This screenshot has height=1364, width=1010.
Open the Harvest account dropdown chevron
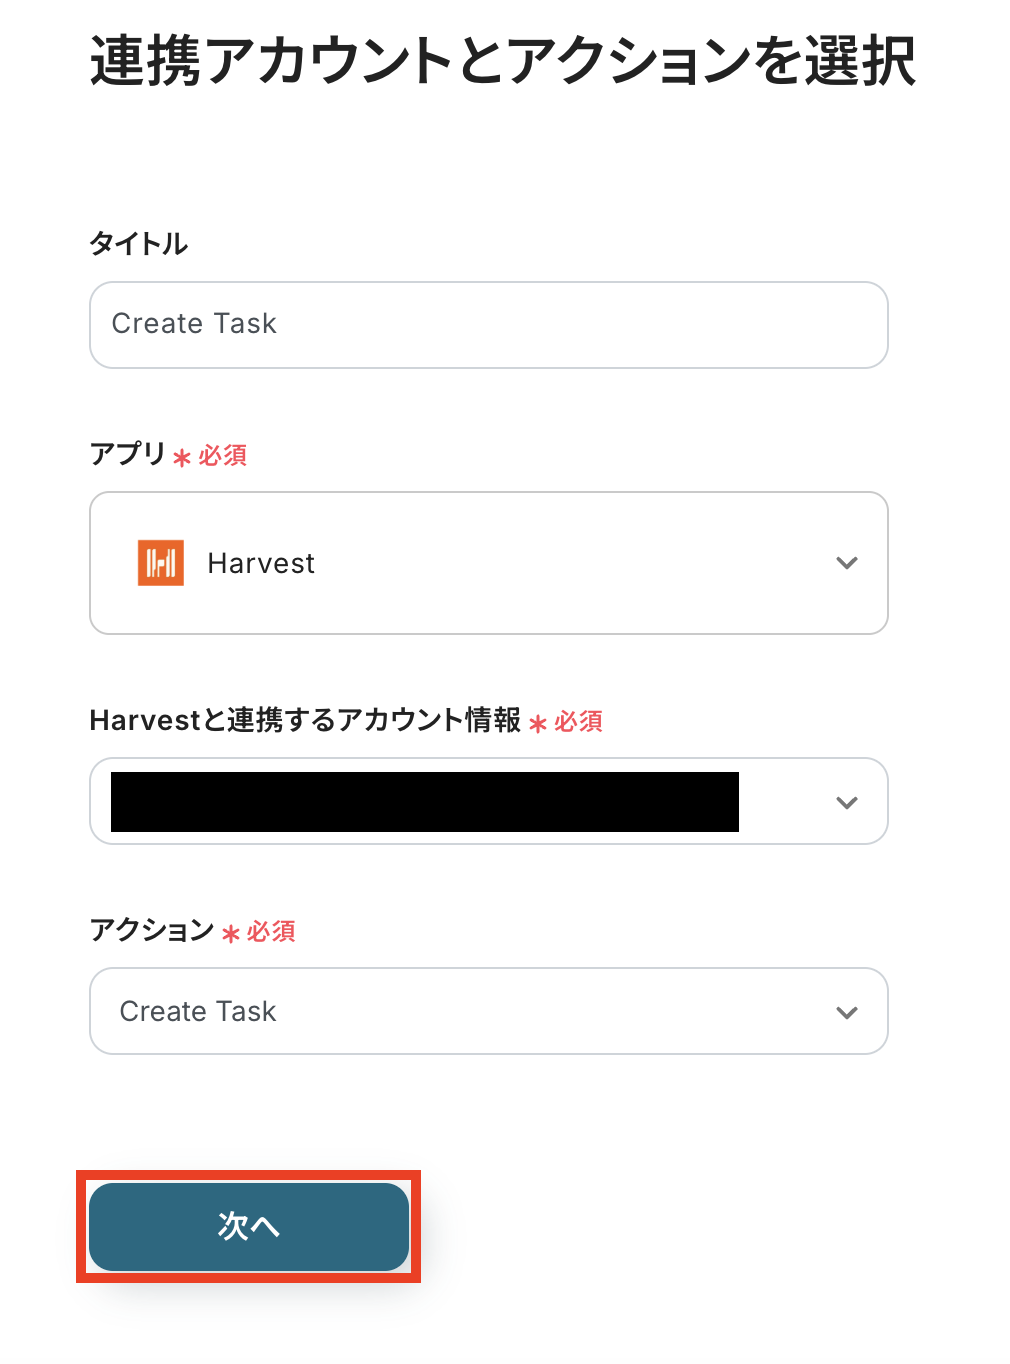point(846,802)
